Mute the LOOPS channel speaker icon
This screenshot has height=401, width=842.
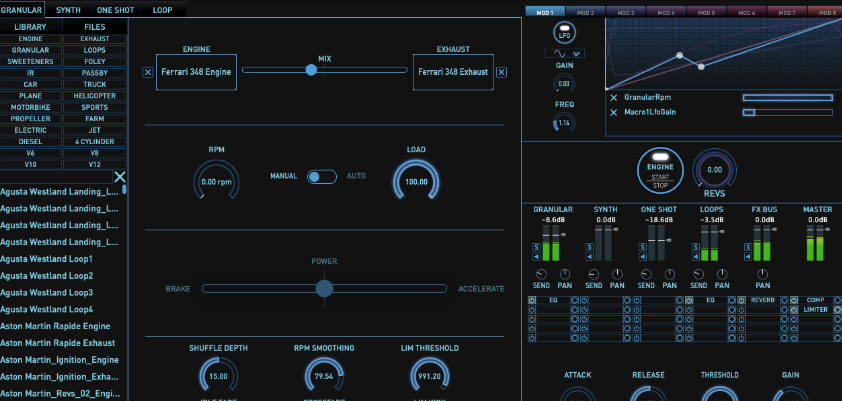(x=696, y=257)
